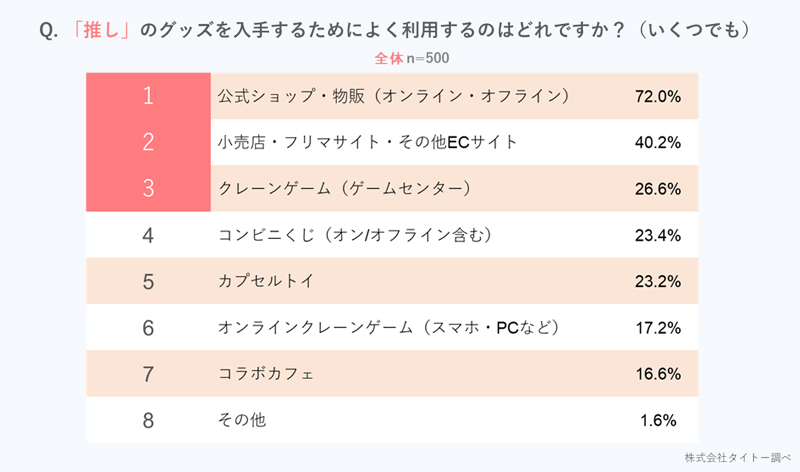800x472 pixels.
Task: Click the 26.6% percentage value
Action: [658, 188]
